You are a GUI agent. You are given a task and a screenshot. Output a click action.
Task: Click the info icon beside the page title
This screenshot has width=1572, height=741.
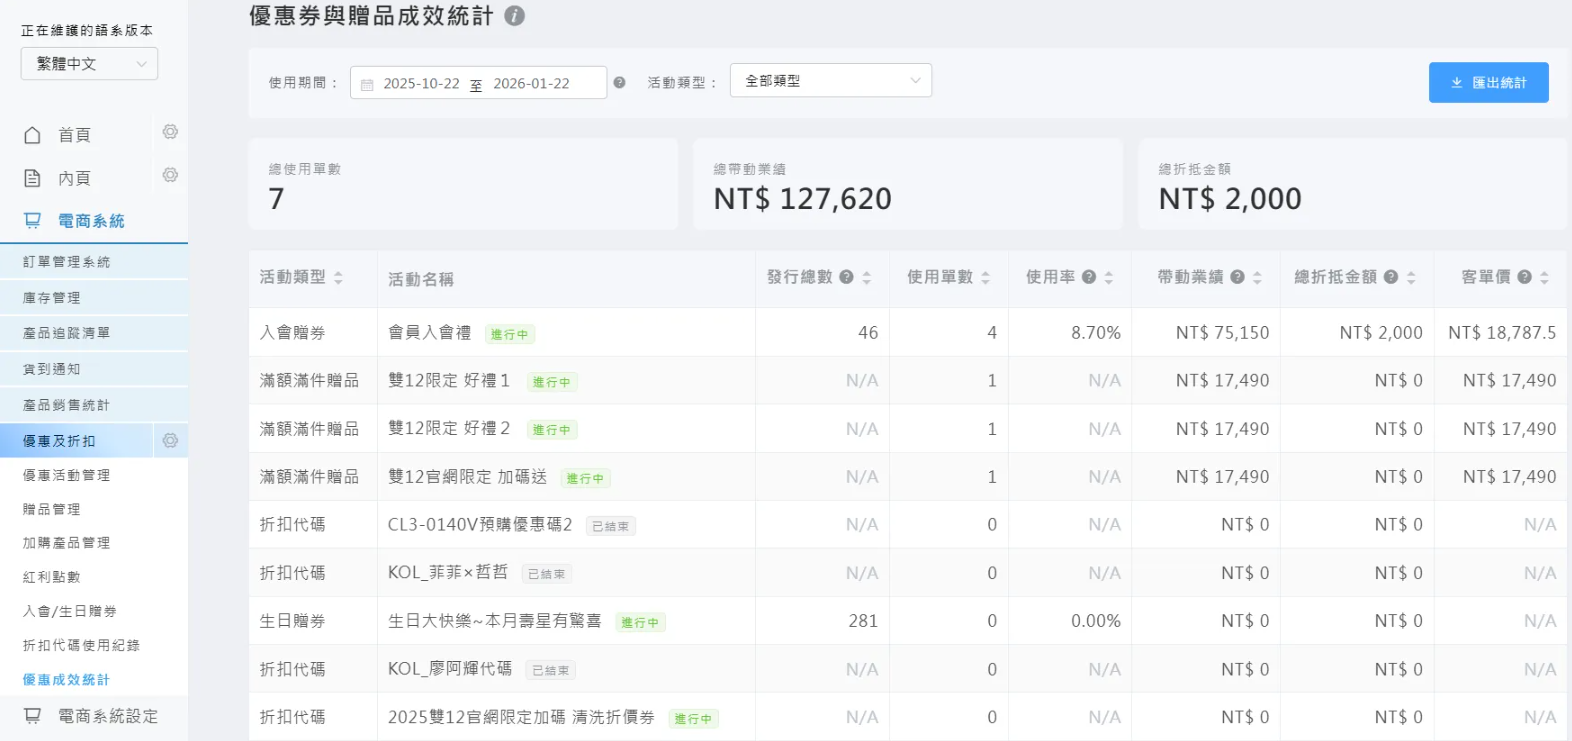pos(514,16)
